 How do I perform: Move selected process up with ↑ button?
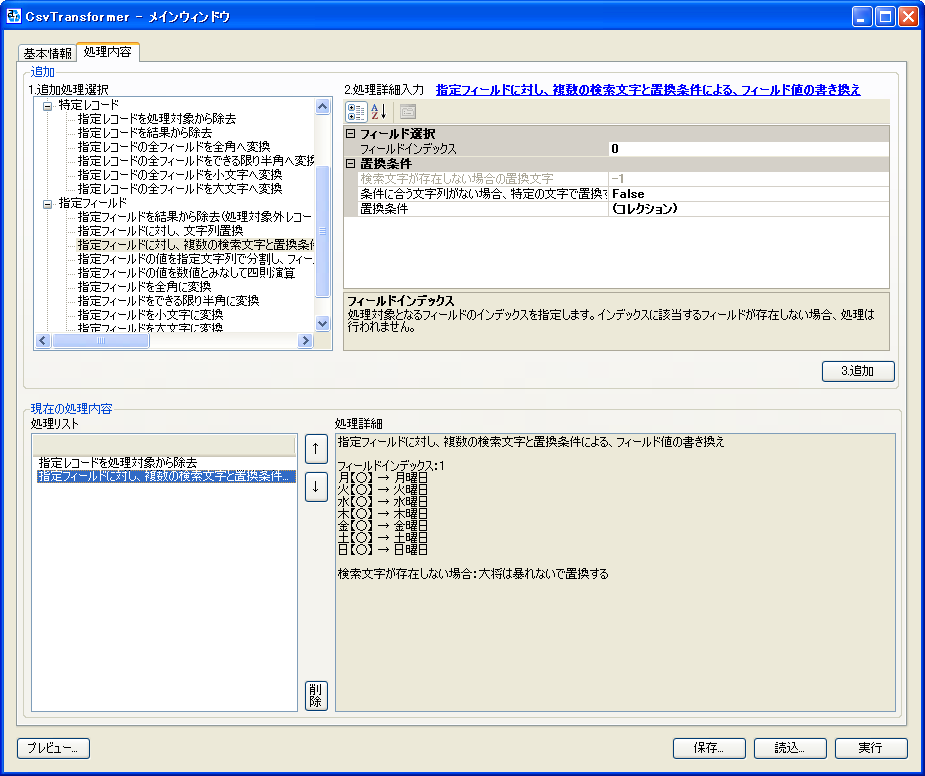click(x=316, y=449)
